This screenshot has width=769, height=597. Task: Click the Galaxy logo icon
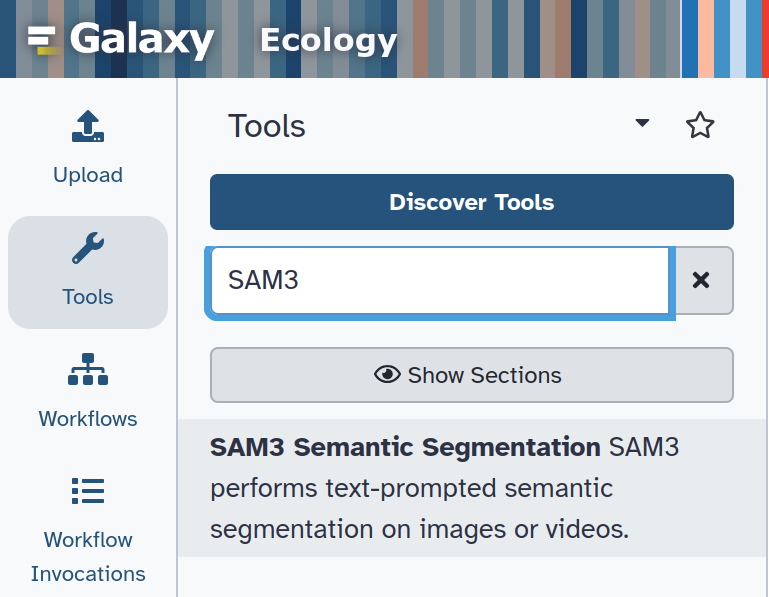44,40
